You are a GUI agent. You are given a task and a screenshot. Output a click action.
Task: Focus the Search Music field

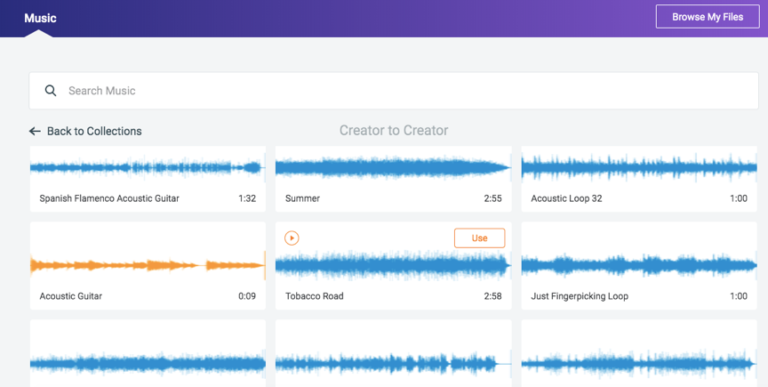[394, 91]
